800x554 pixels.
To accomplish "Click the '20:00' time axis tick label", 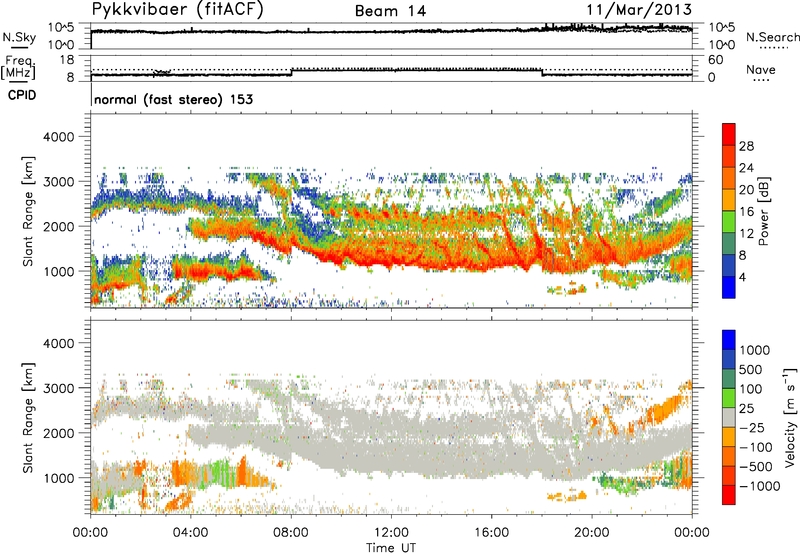I will point(592,533).
